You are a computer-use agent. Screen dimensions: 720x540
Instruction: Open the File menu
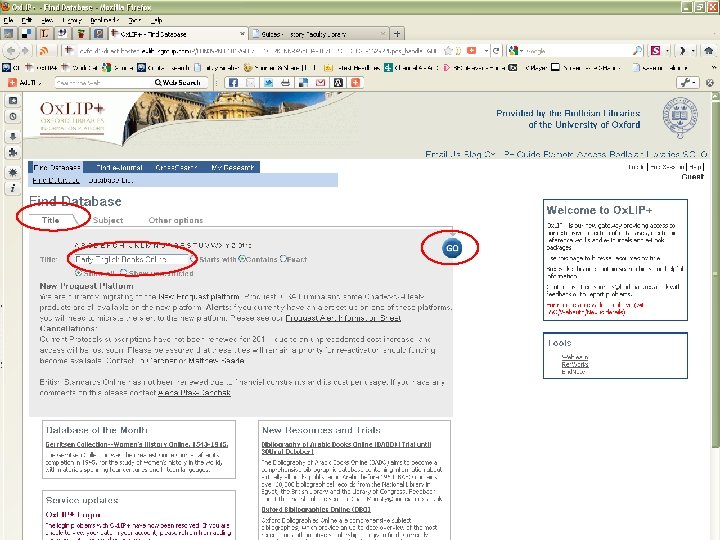point(8,20)
